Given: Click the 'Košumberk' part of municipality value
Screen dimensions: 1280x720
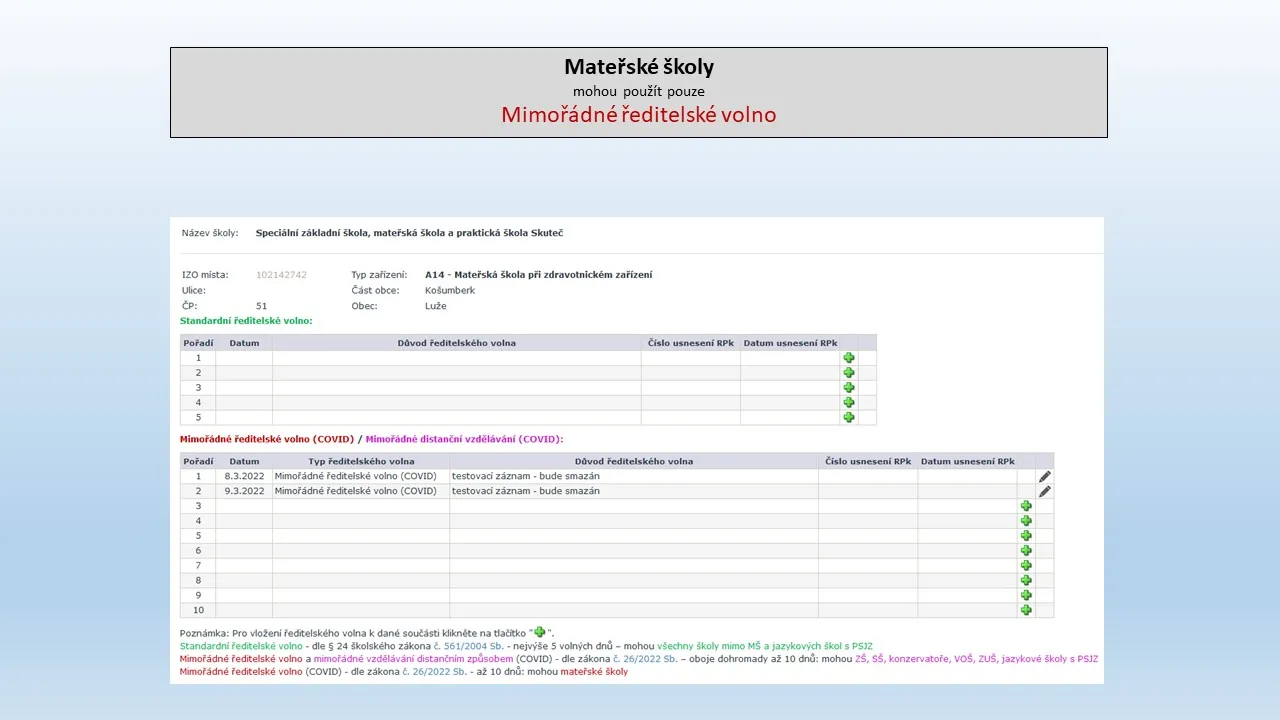Looking at the screenshot, I should pyautogui.click(x=450, y=291).
